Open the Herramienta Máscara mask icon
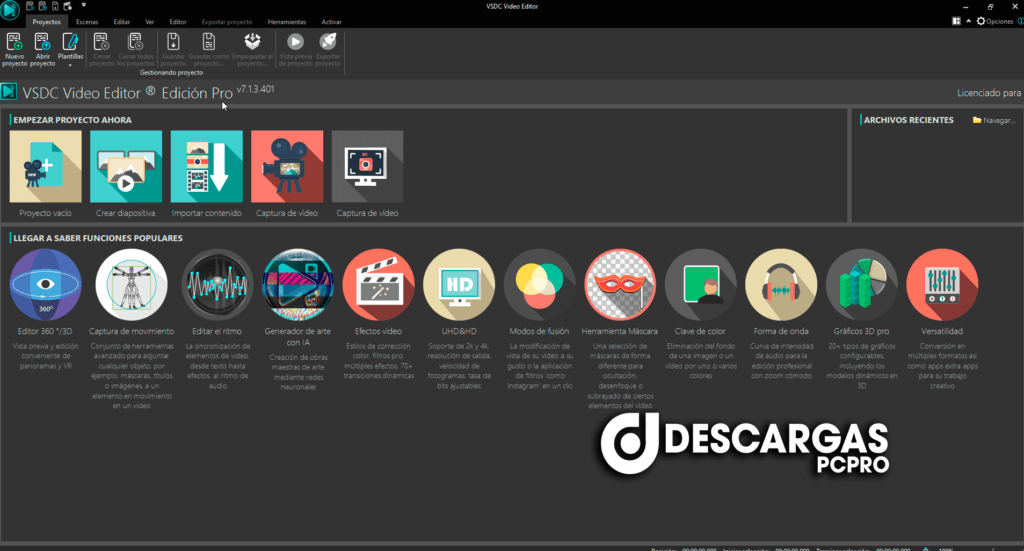 pyautogui.click(x=620, y=285)
